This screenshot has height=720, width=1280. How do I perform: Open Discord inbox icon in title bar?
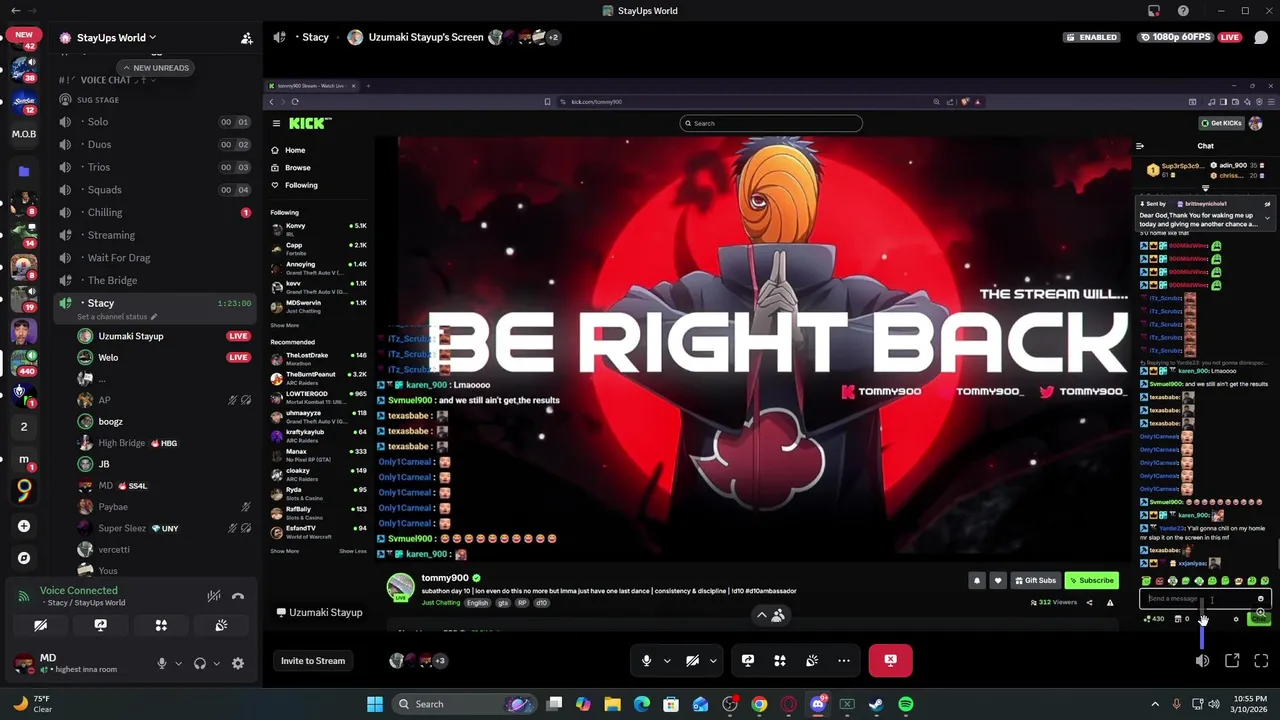1154,11
